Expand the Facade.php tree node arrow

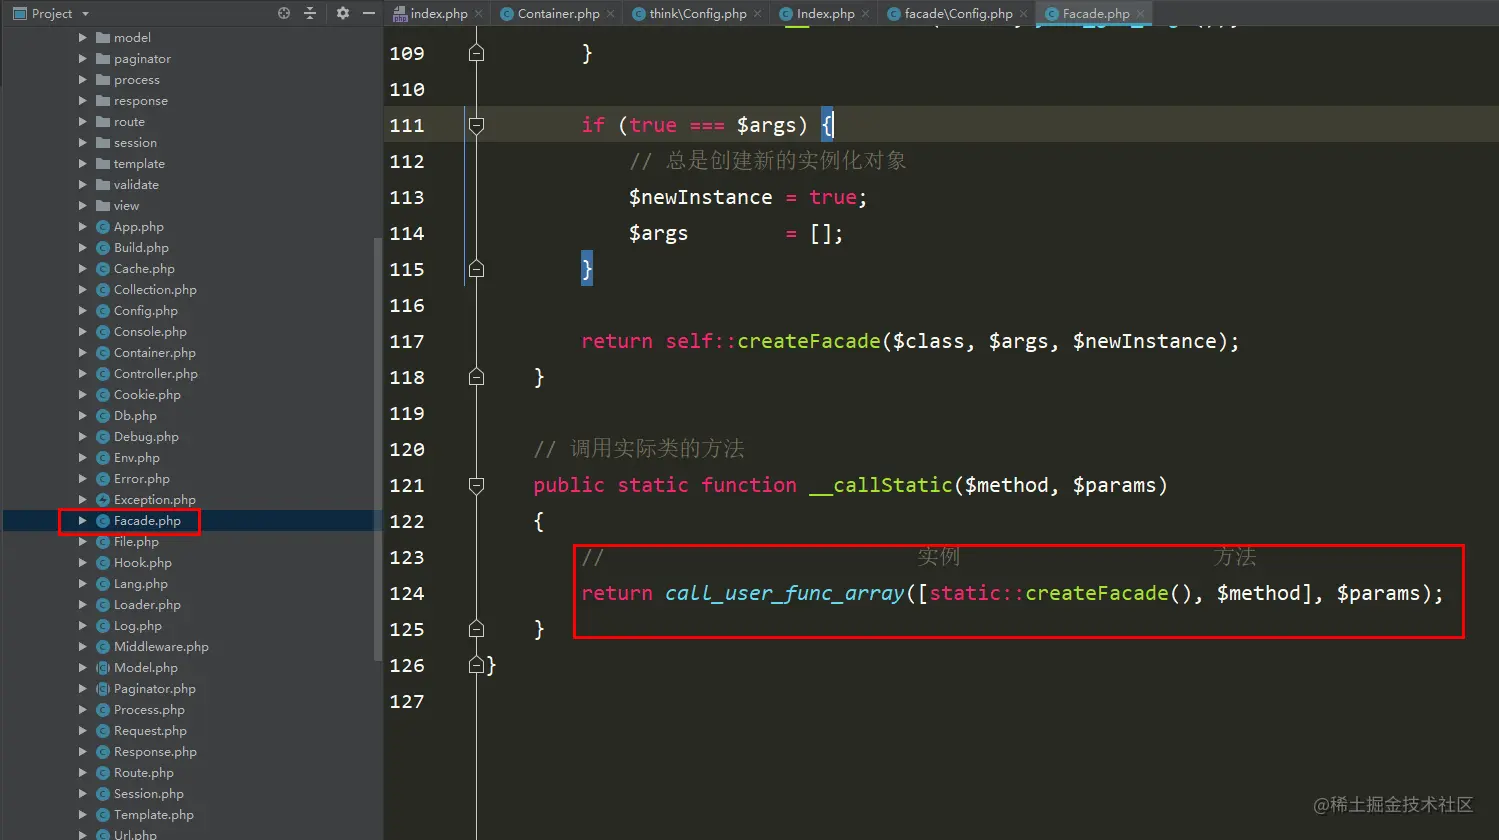click(x=83, y=521)
